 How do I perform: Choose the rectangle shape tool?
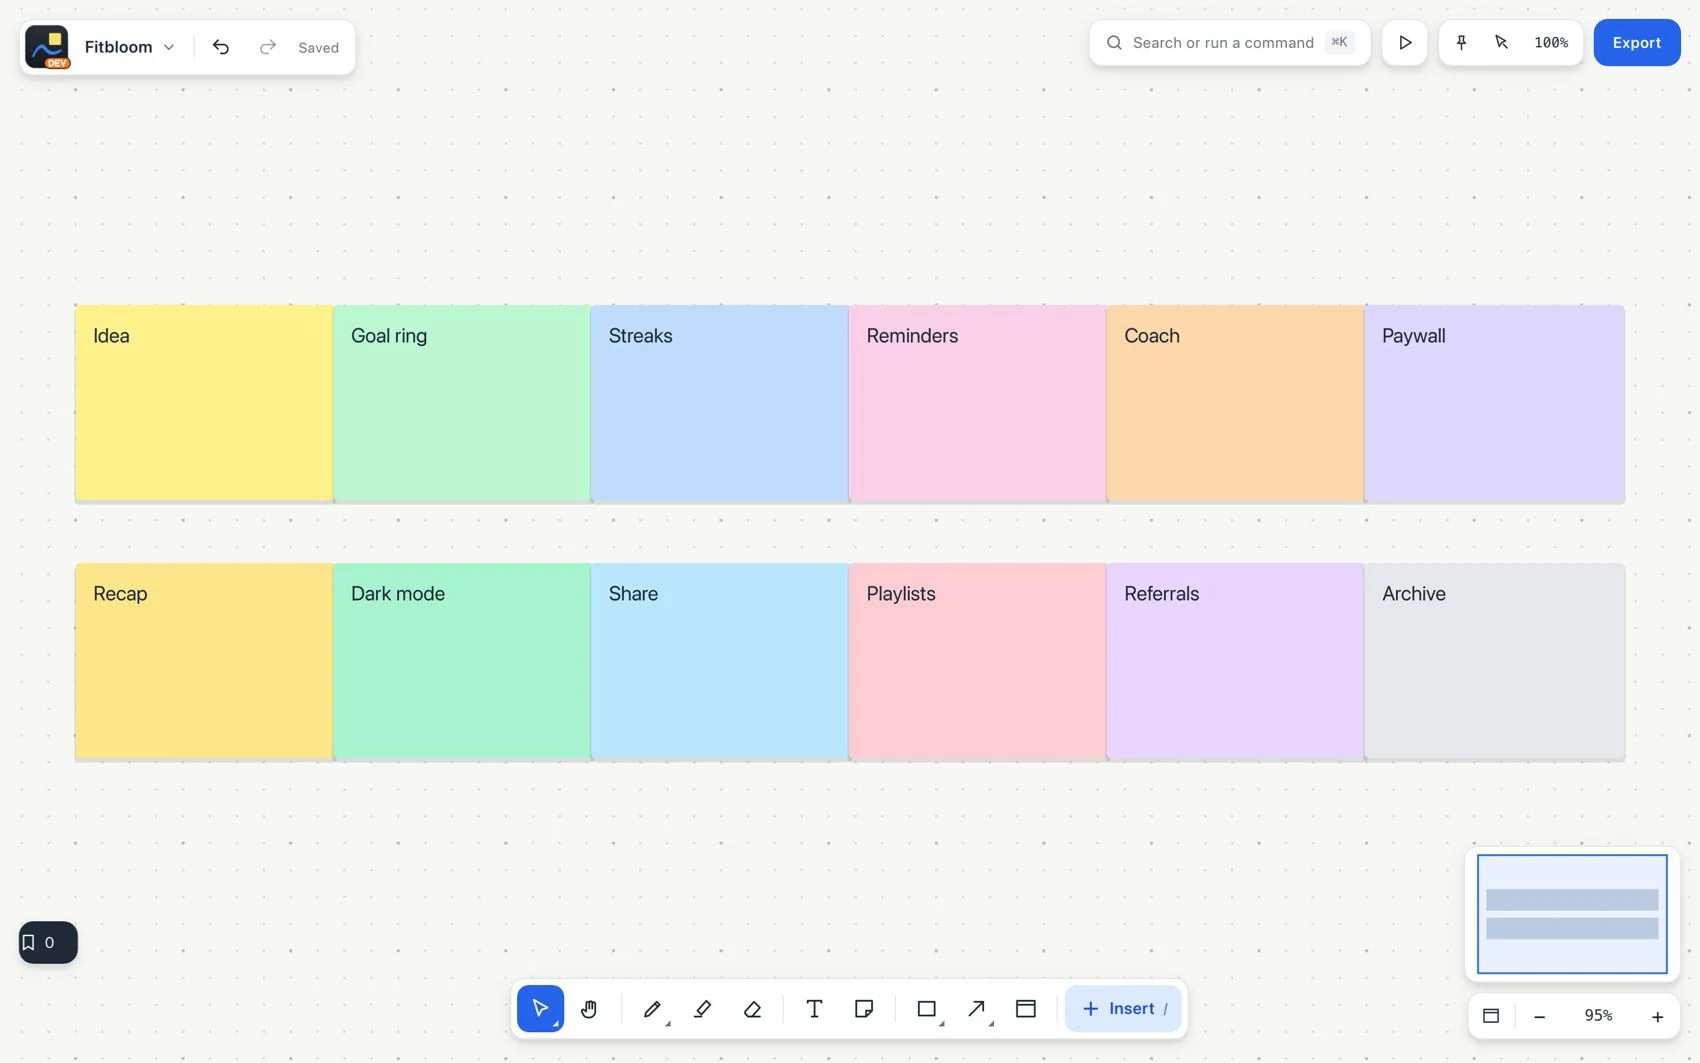pyautogui.click(x=927, y=1008)
